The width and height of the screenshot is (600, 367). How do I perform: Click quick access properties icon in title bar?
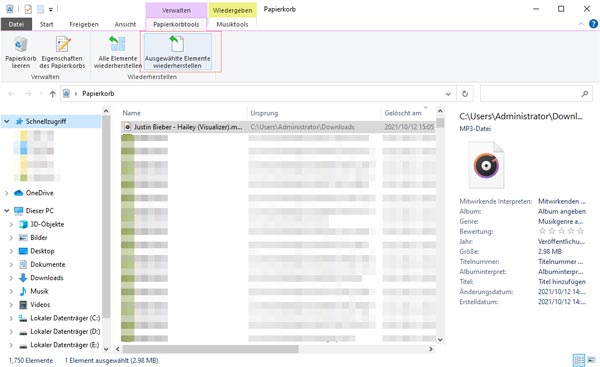[x=28, y=9]
